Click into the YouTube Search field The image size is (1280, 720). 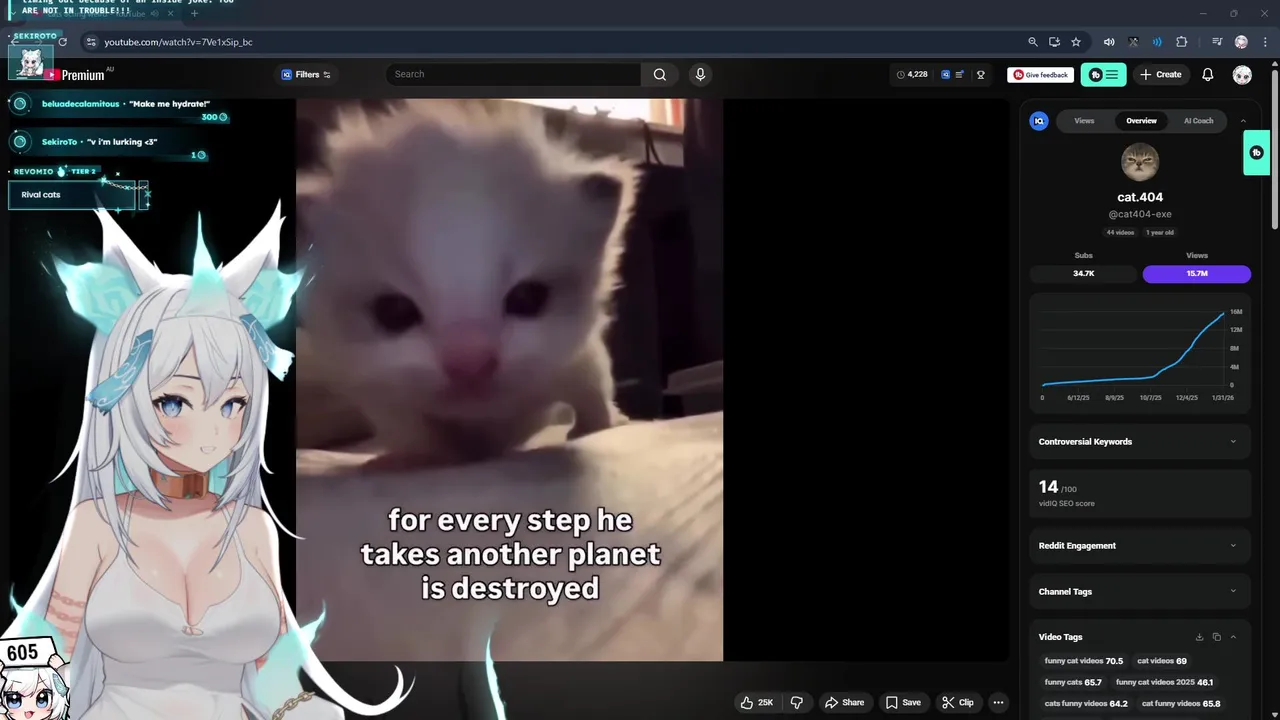click(x=514, y=74)
